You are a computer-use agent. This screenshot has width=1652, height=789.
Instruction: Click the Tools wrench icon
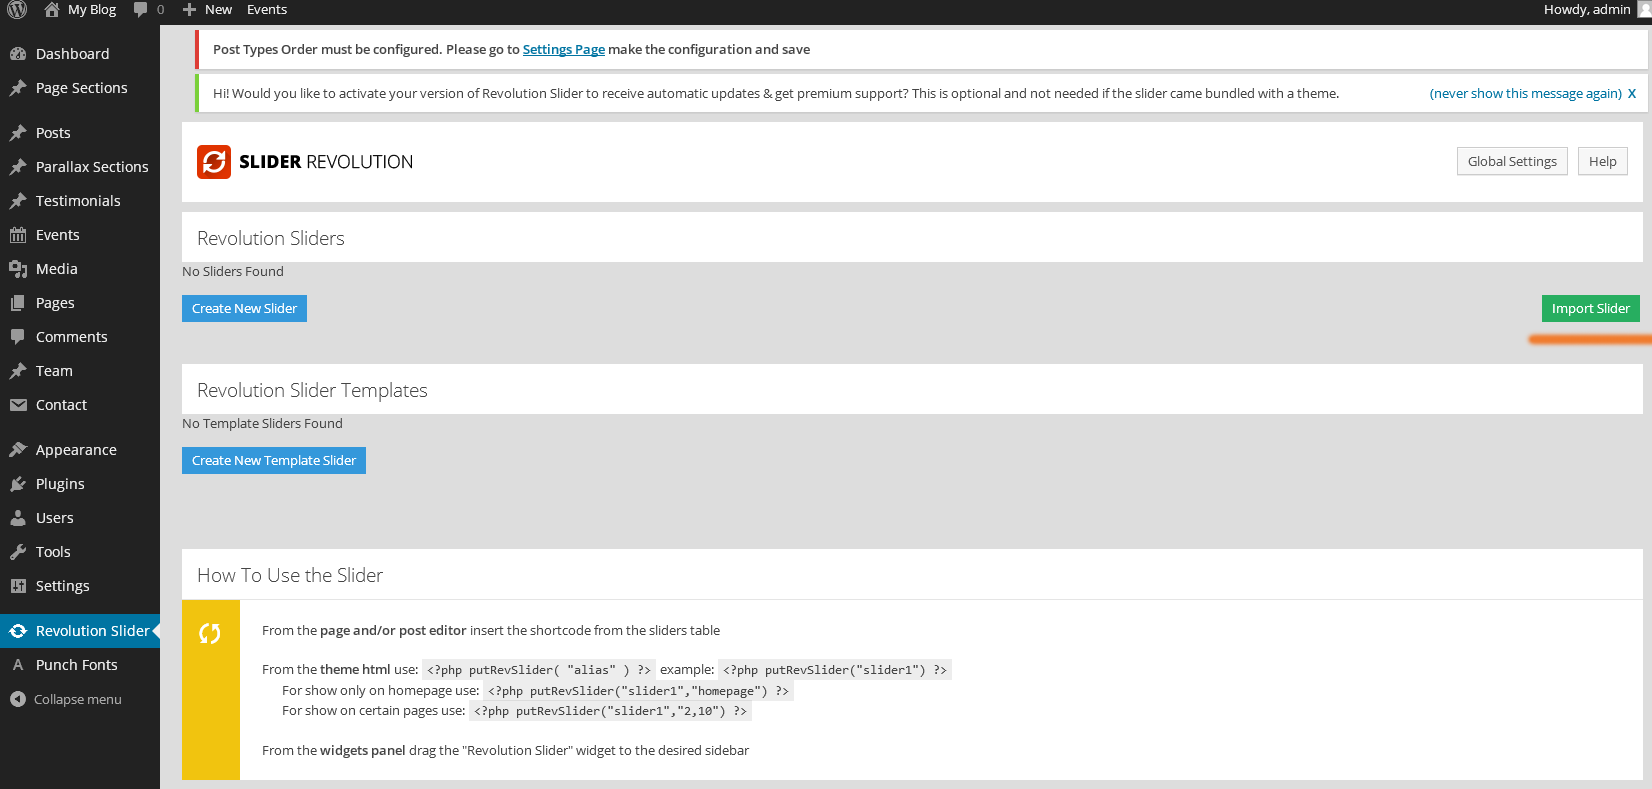pos(18,552)
